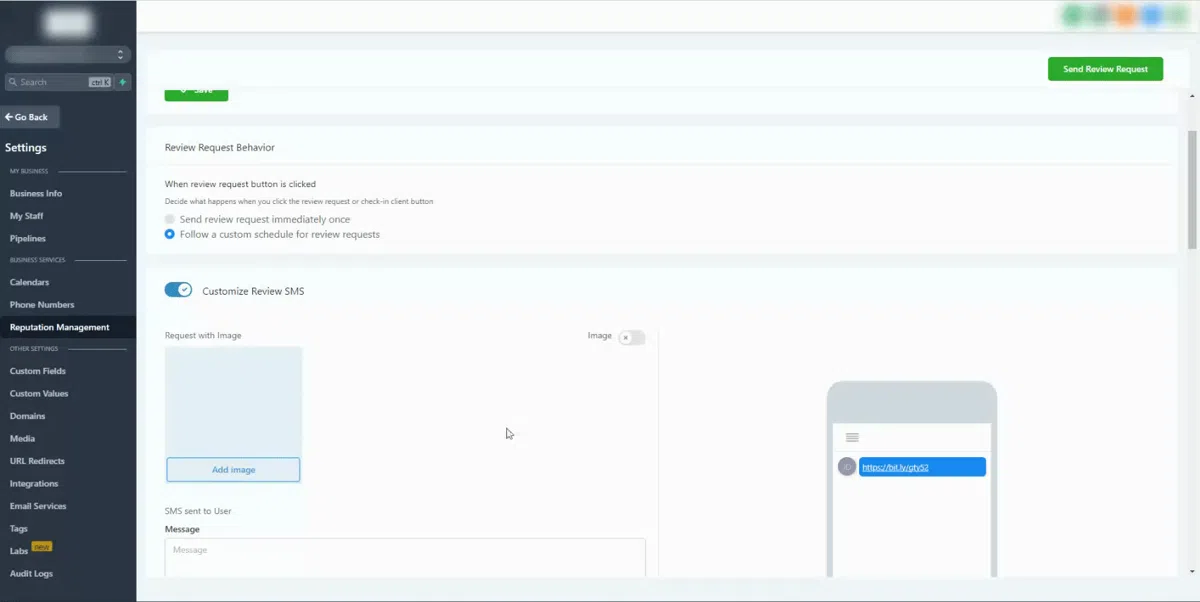Open Tags settings
The width and height of the screenshot is (1200, 602).
coord(19,529)
